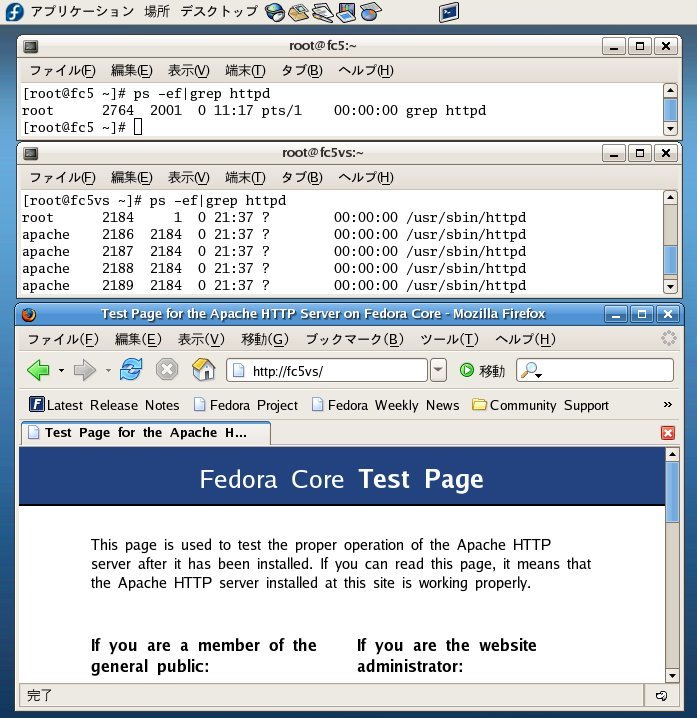Click the 完了 status bar text
The width and height of the screenshot is (697, 718).
[39, 696]
